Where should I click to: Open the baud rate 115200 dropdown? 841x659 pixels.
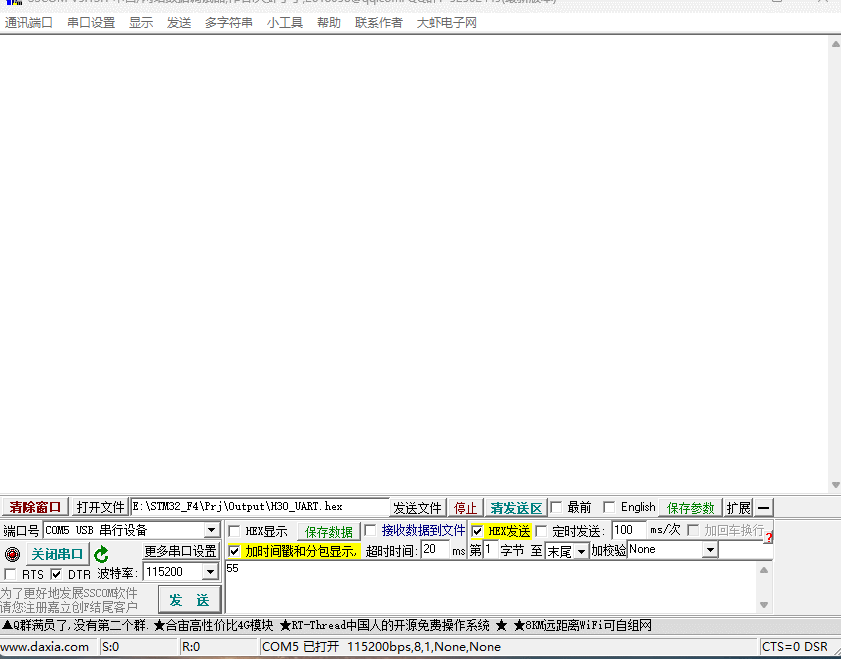coord(210,572)
